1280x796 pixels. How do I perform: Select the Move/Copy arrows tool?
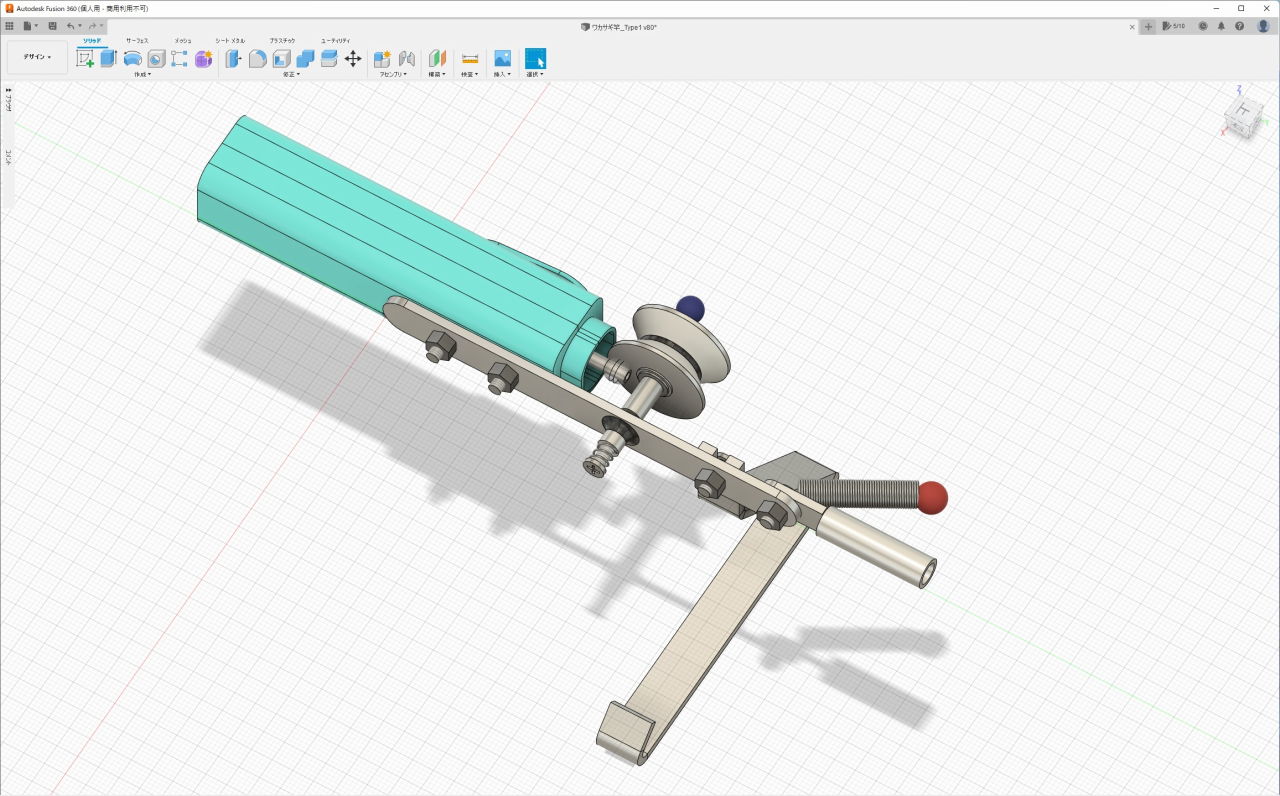[x=353, y=59]
